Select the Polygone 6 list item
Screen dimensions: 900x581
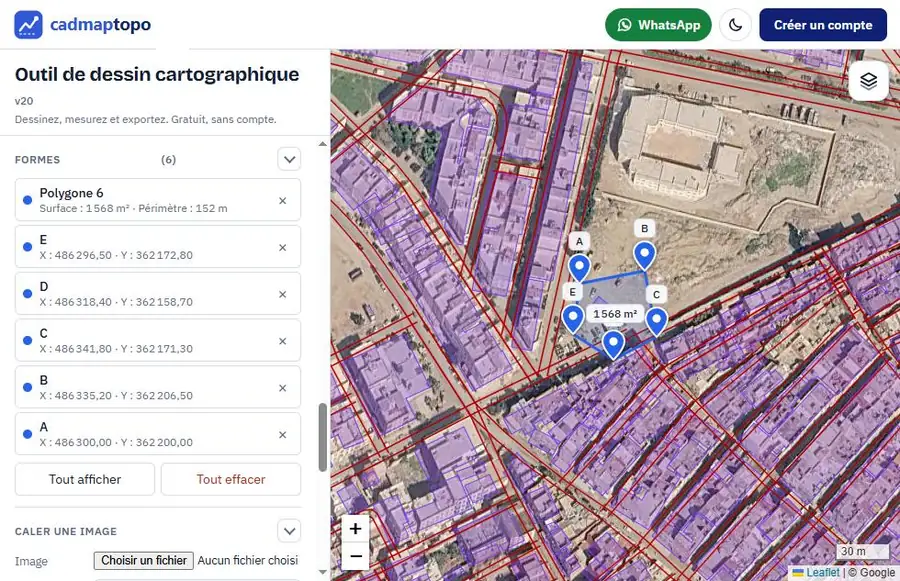158,200
